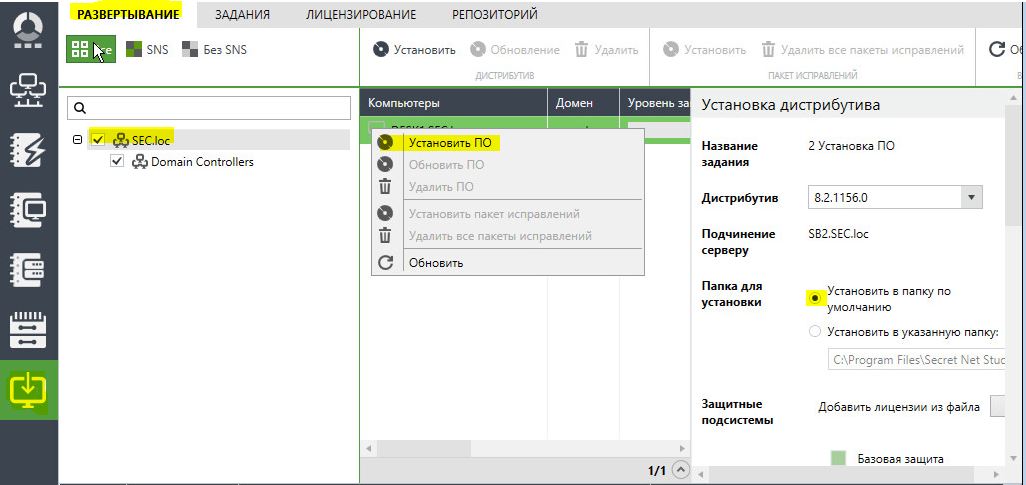The image size is (1026, 485).
Task: Click the Обновление toolbar button
Action: coord(515,50)
